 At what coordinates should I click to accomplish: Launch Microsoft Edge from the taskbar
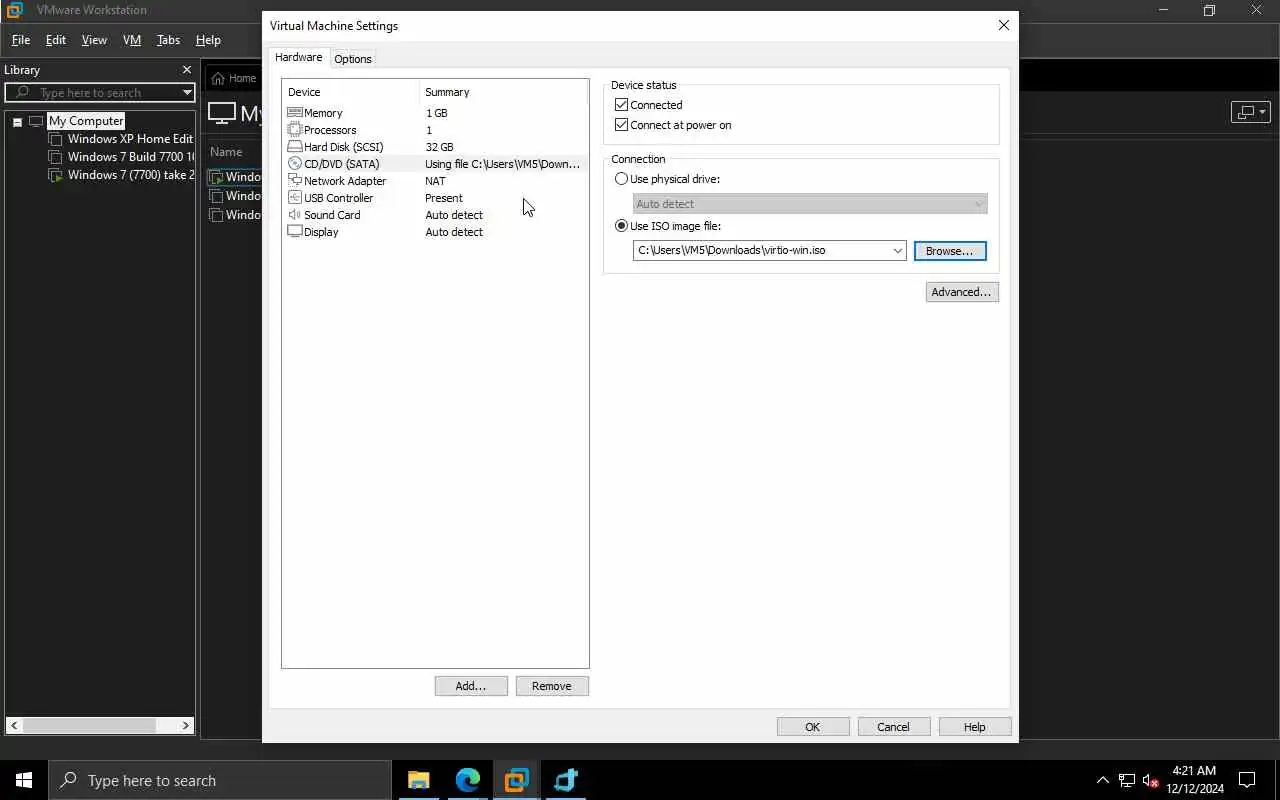point(468,780)
